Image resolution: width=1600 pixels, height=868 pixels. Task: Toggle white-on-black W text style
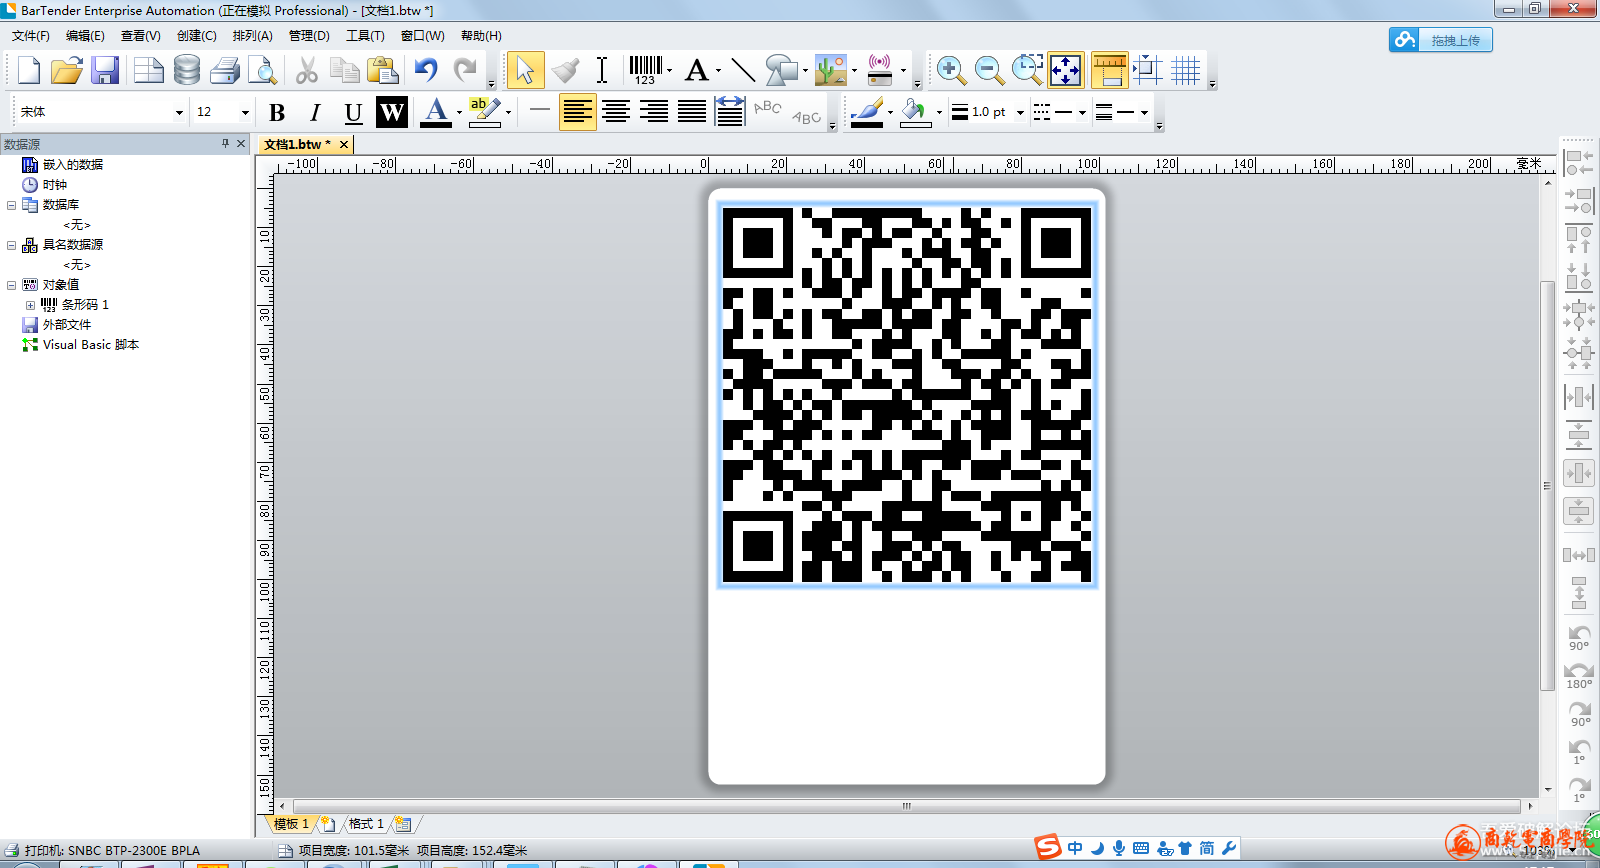coord(392,112)
